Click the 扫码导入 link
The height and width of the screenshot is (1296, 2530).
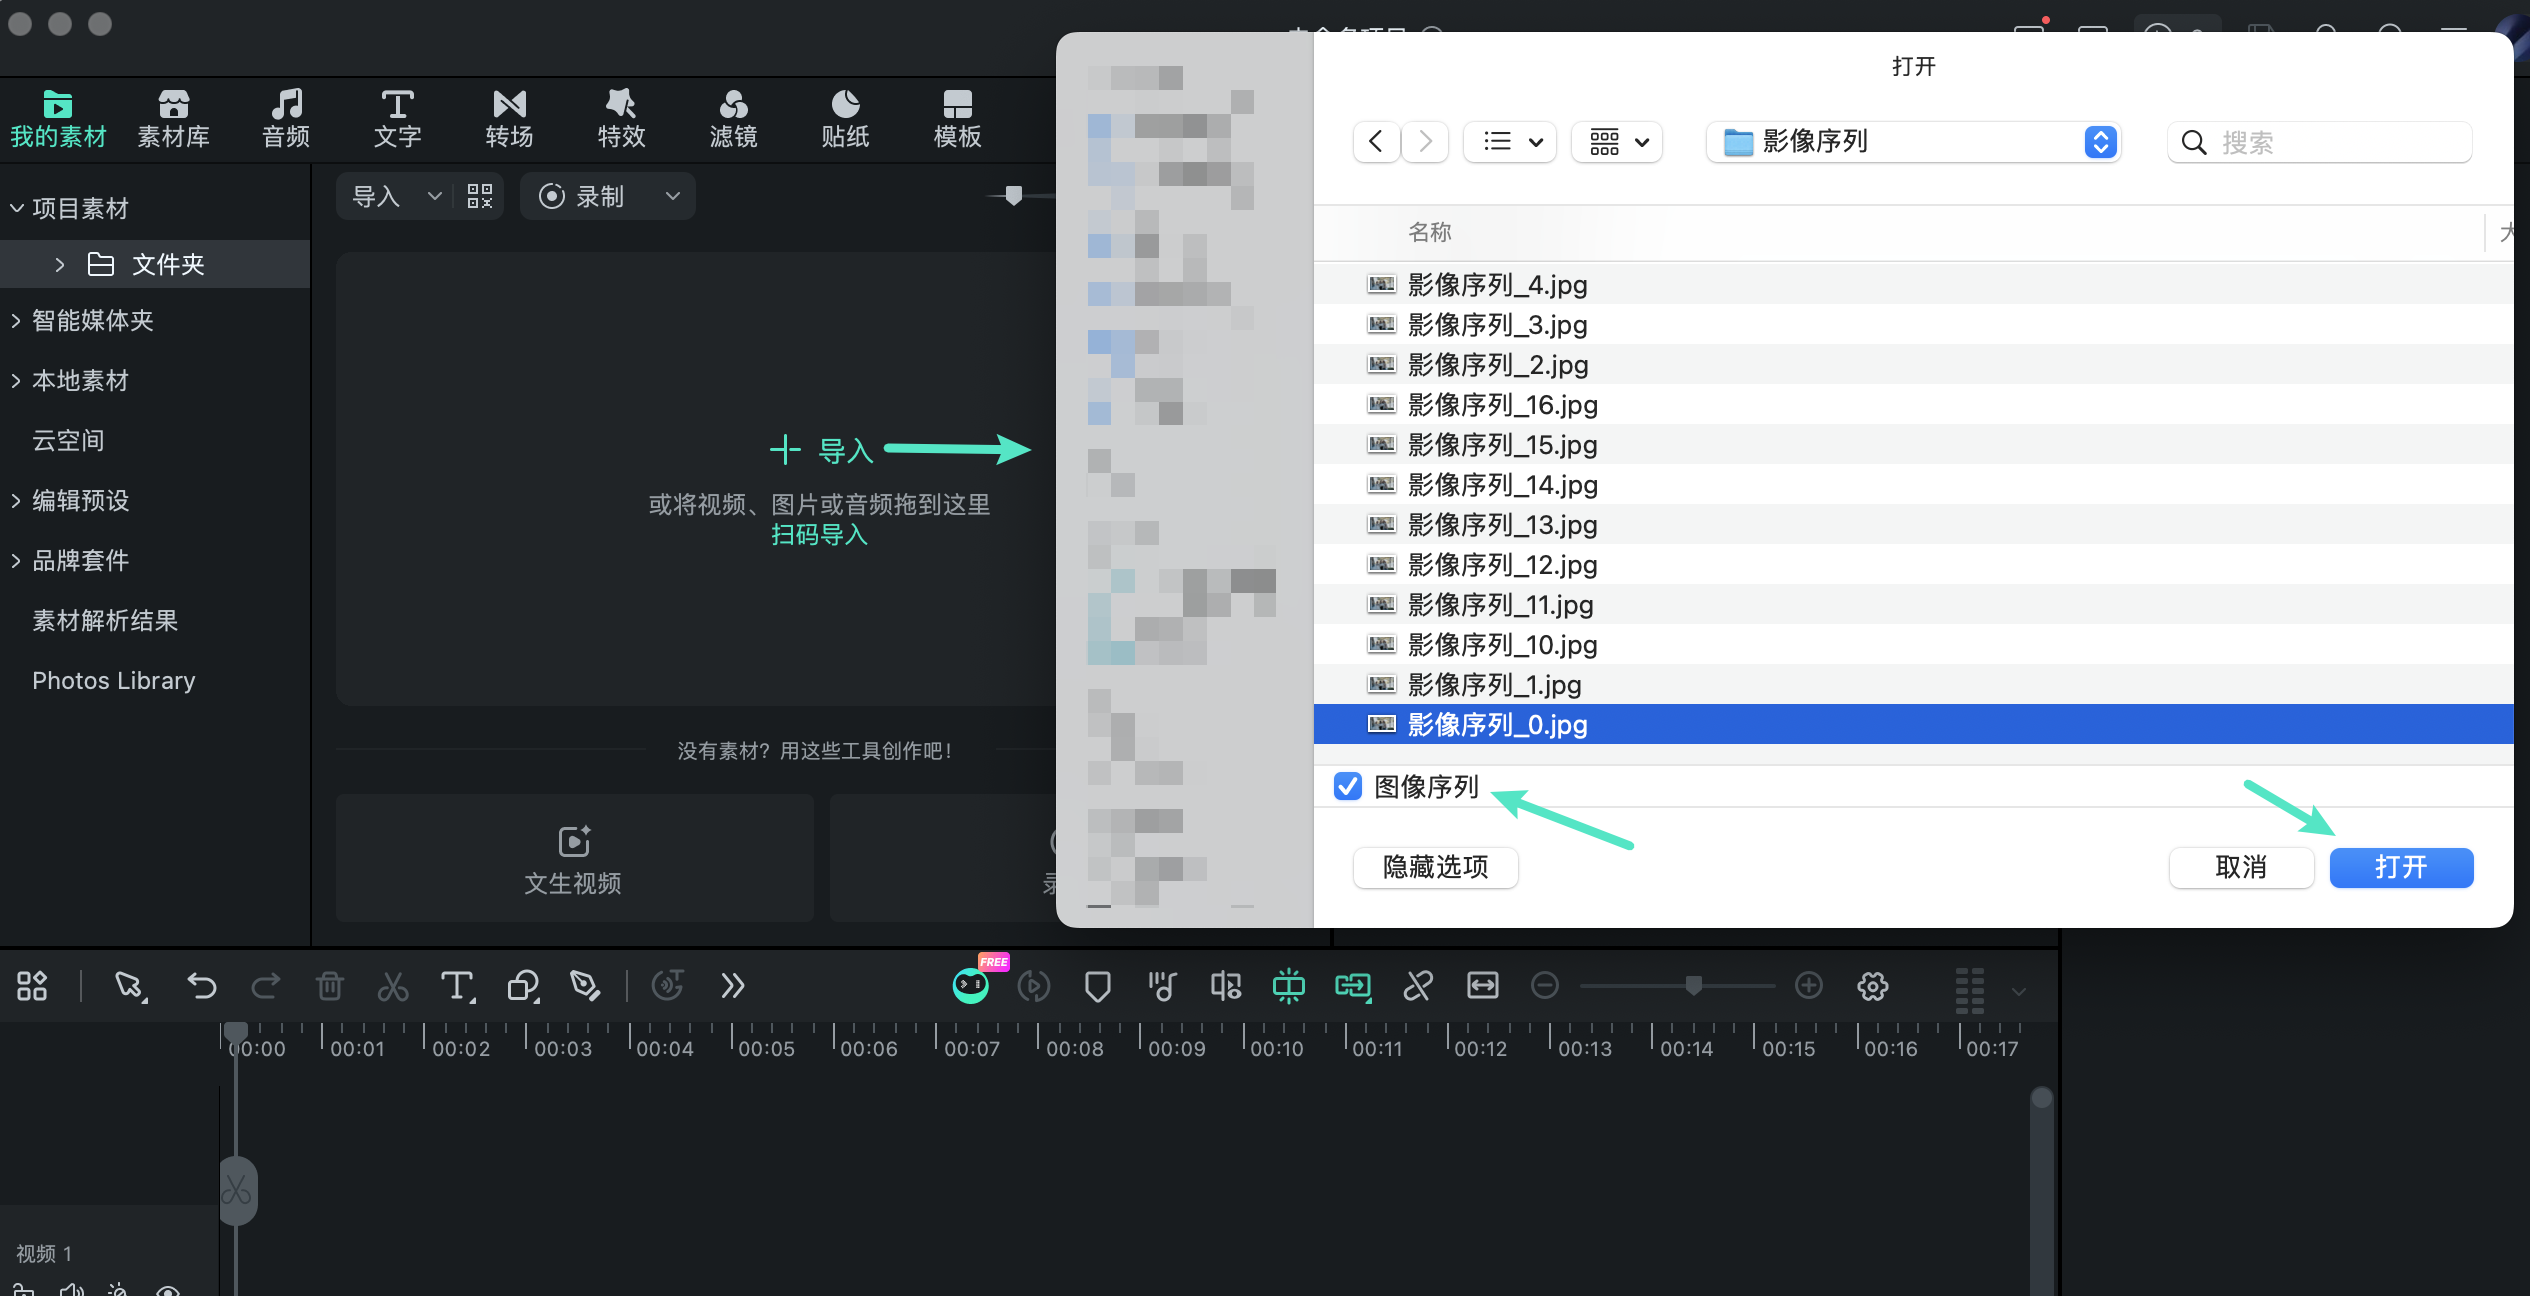(819, 535)
